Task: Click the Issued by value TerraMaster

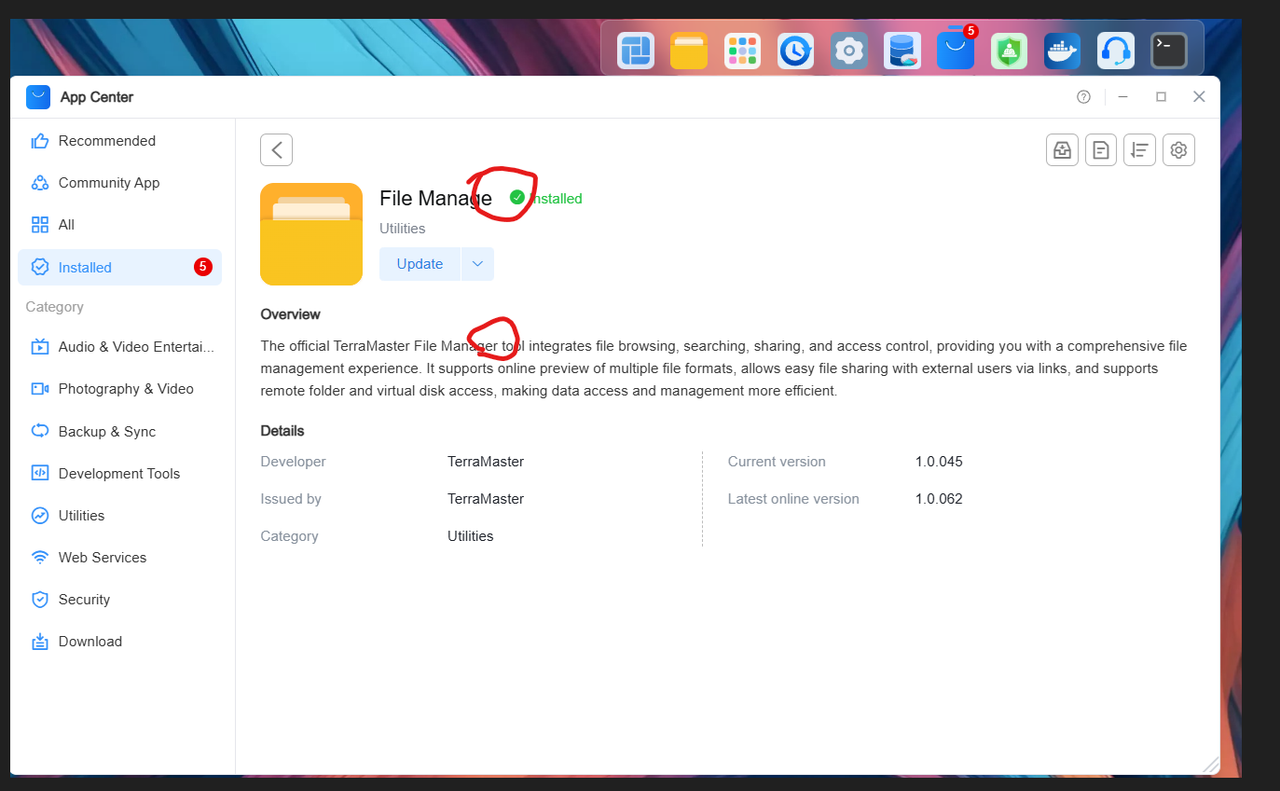Action: [x=486, y=499]
